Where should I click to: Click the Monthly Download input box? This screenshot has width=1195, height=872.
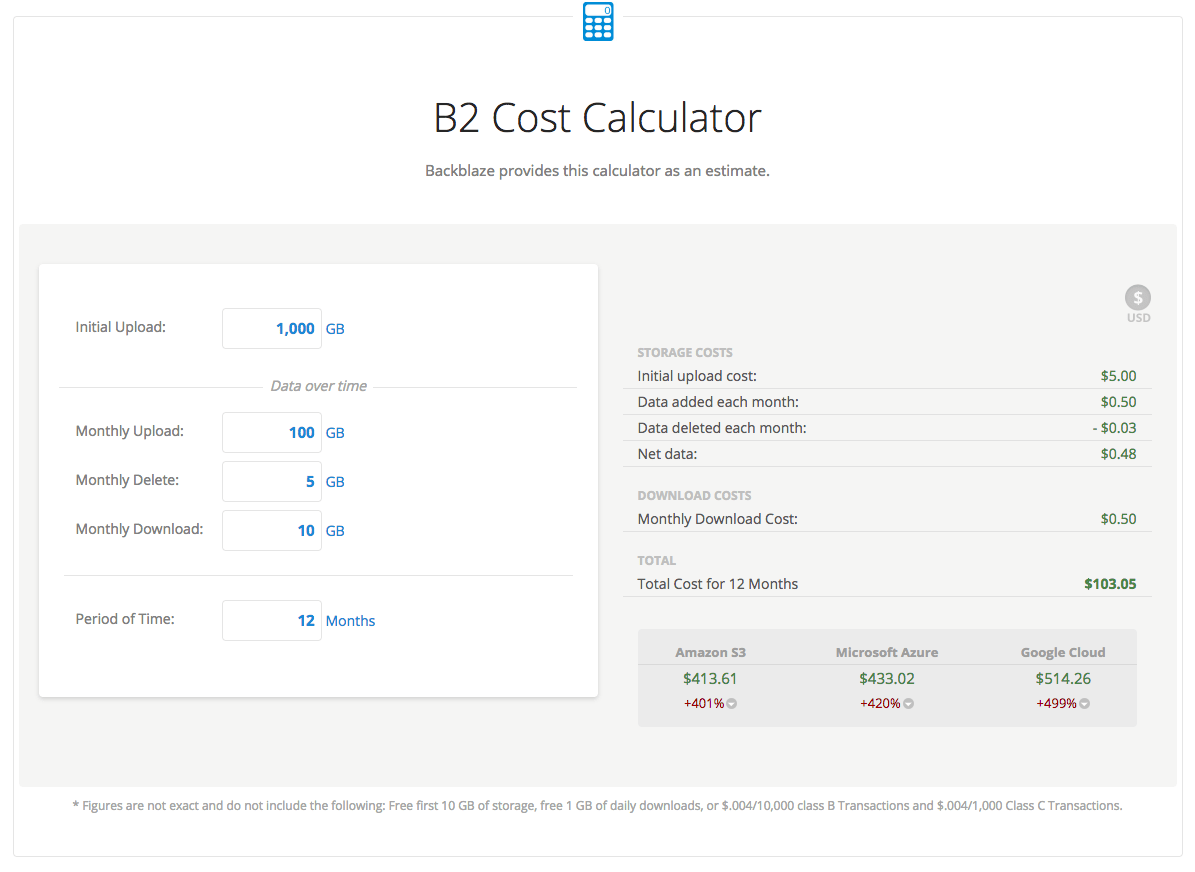point(271,530)
